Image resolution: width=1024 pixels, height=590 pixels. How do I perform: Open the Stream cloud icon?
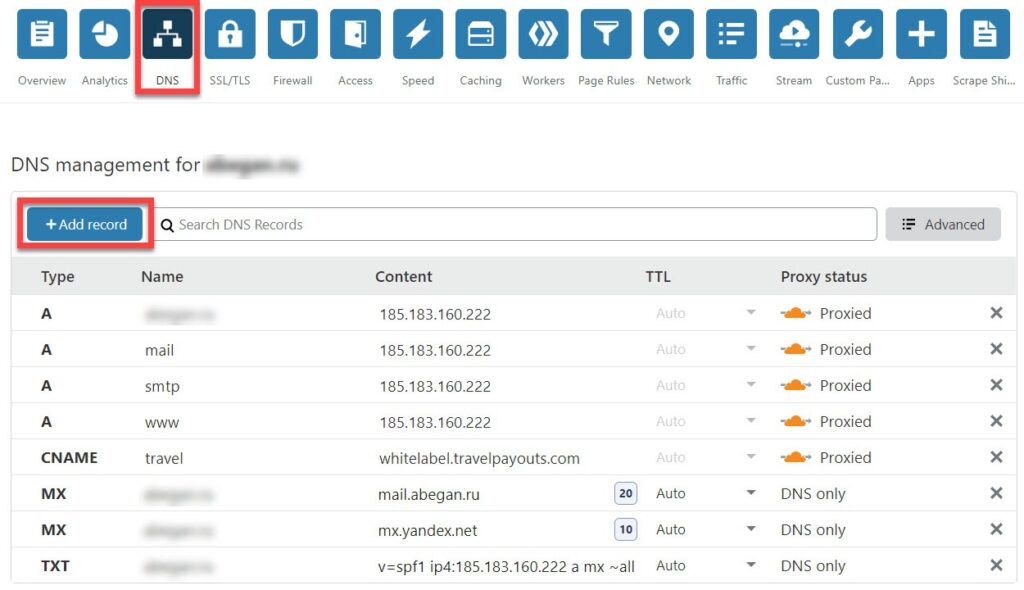pos(794,35)
